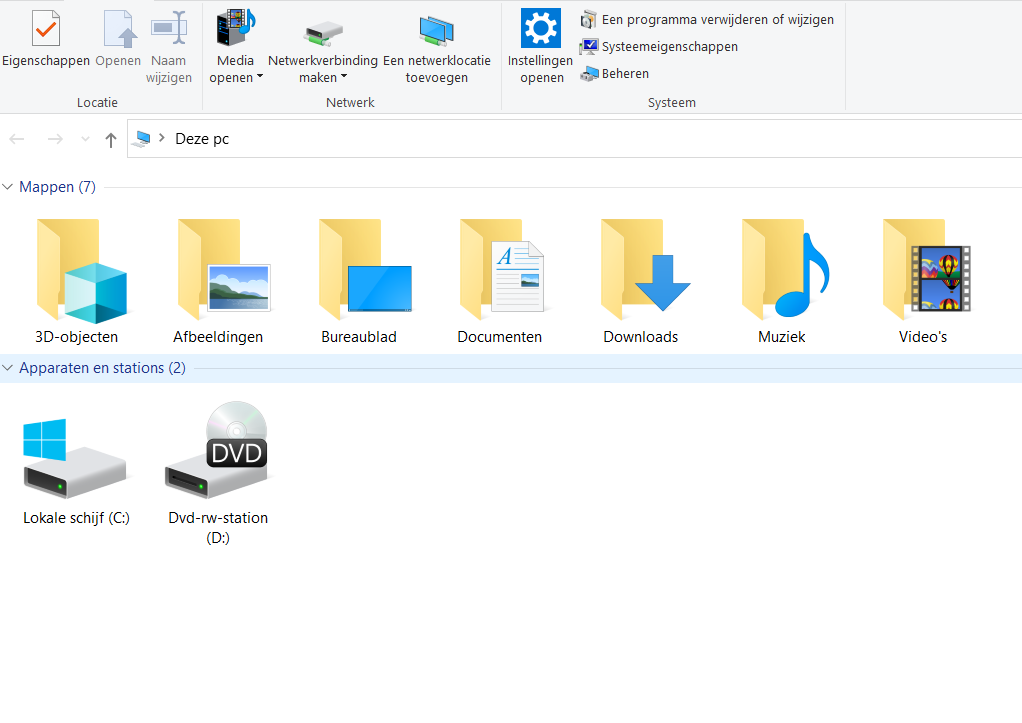
Task: Click the Deze pc address bar
Action: pyautogui.click(x=500, y=139)
